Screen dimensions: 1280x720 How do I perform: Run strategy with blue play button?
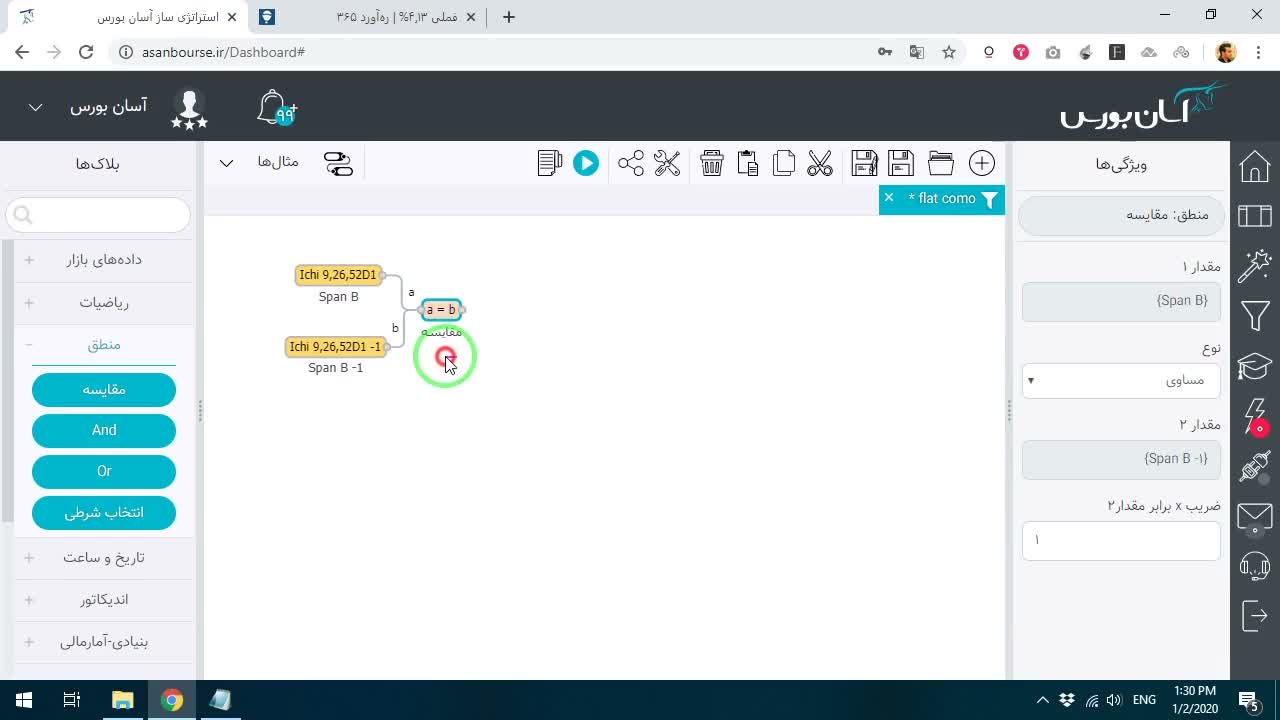pyautogui.click(x=586, y=163)
